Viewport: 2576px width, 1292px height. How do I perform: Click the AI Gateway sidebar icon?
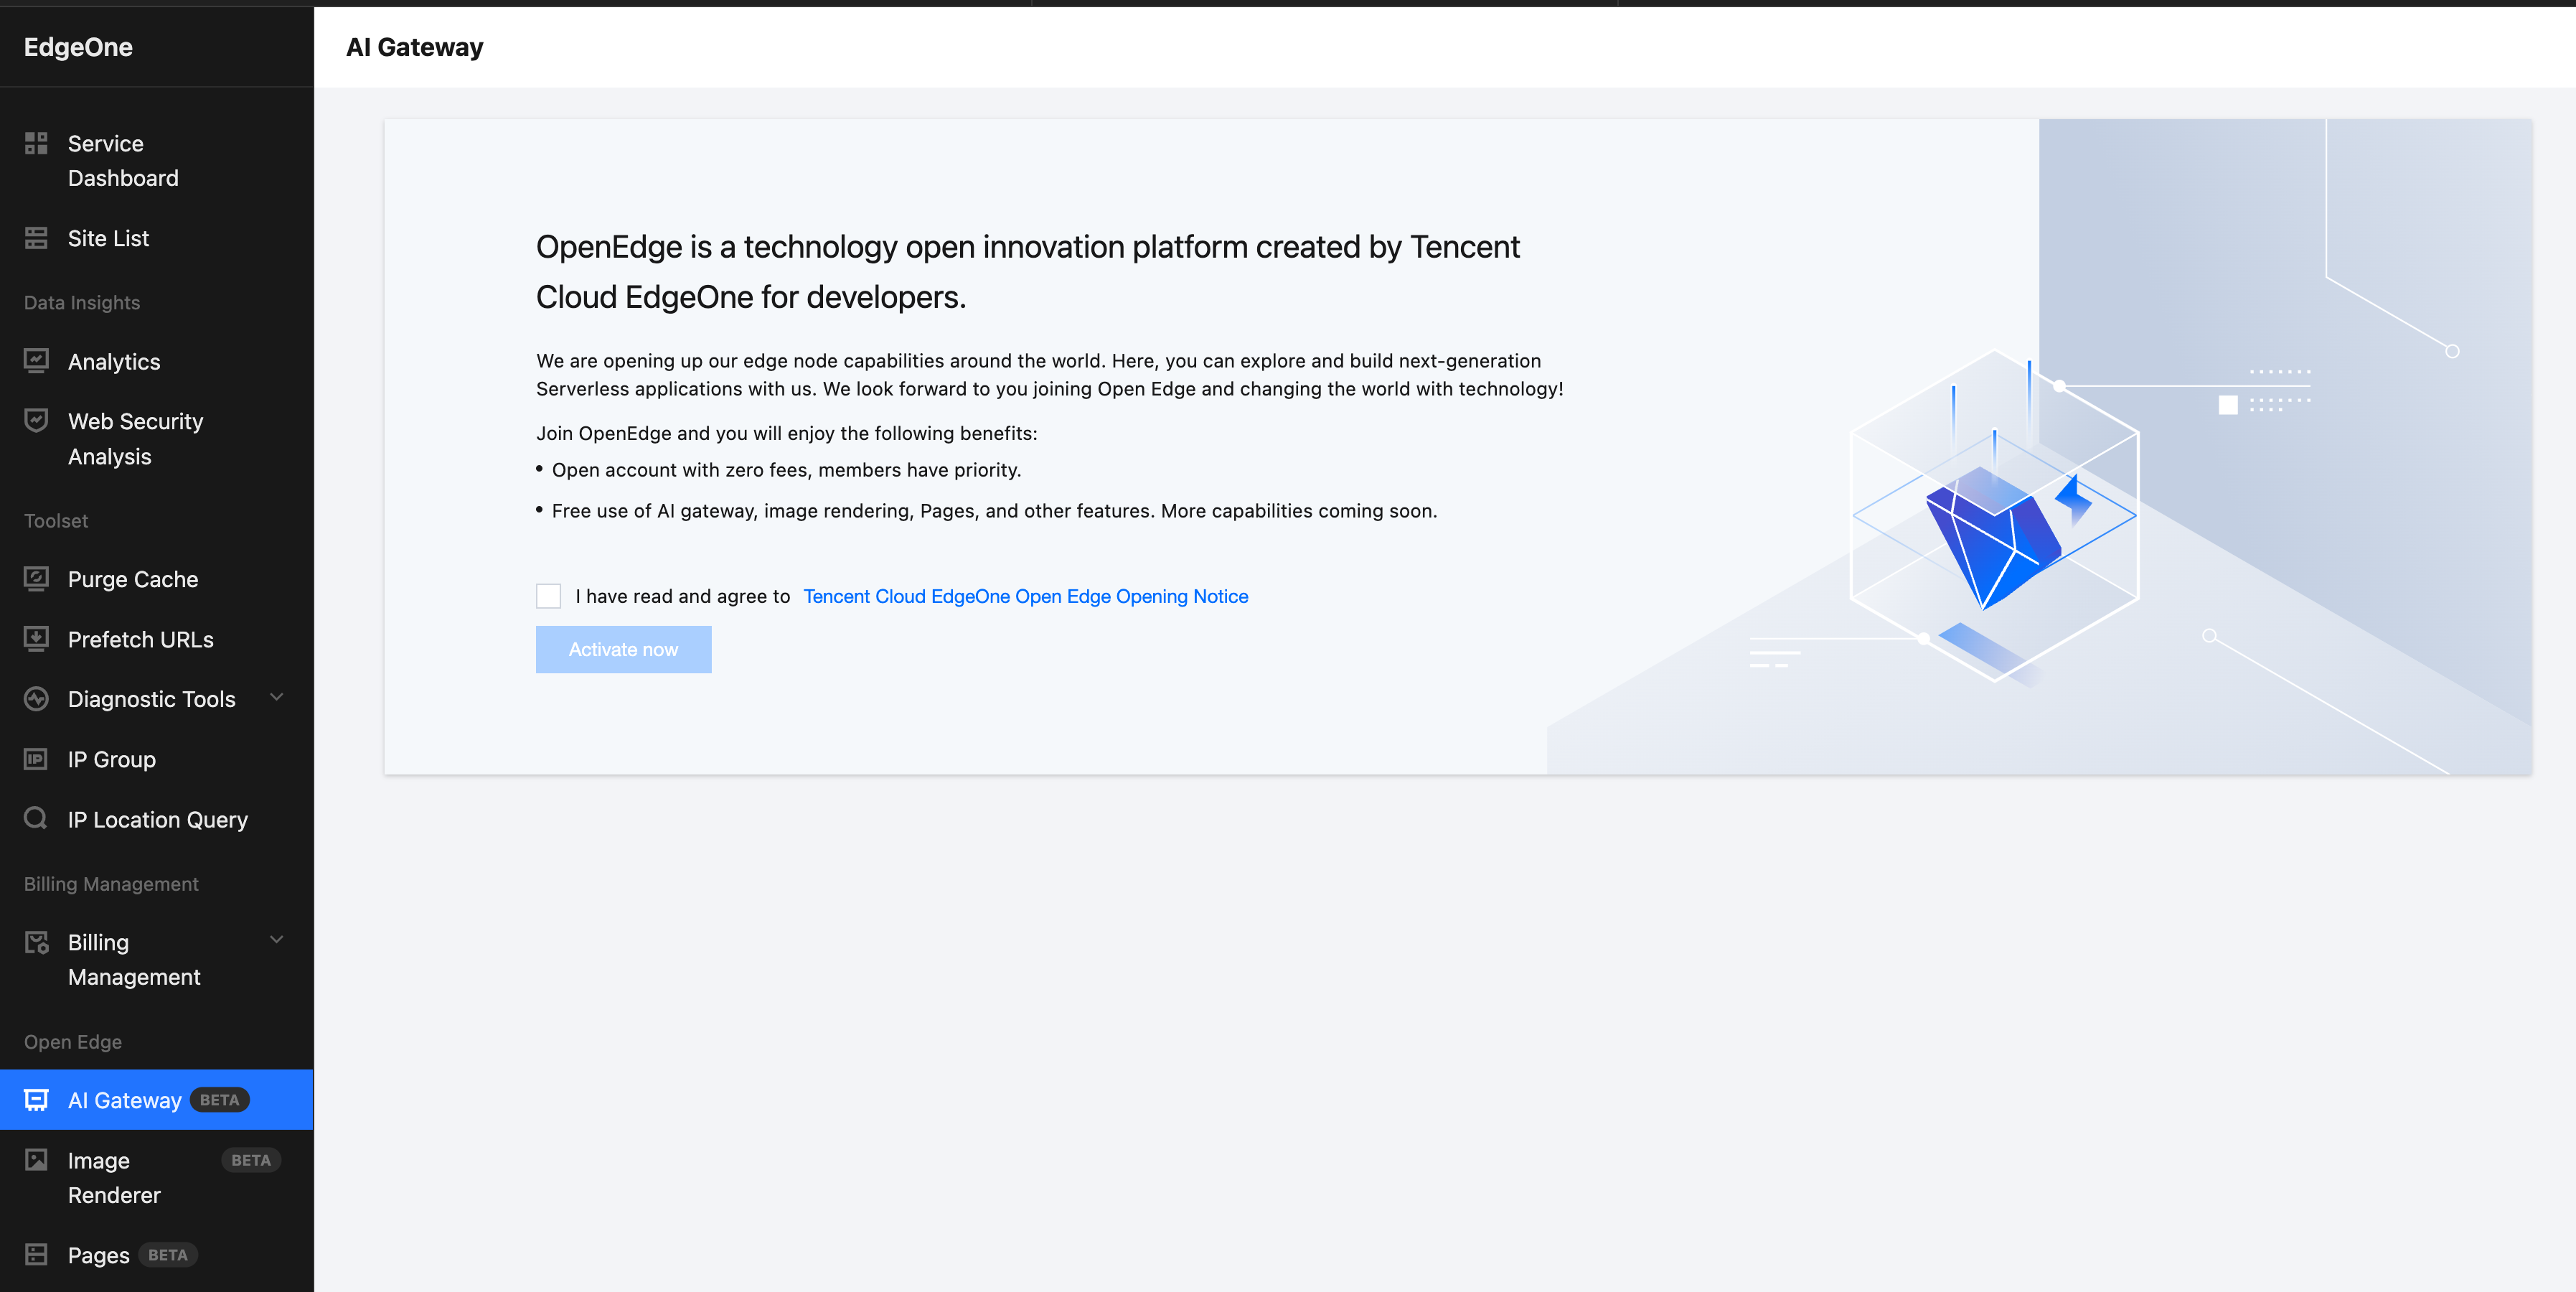click(x=36, y=1100)
